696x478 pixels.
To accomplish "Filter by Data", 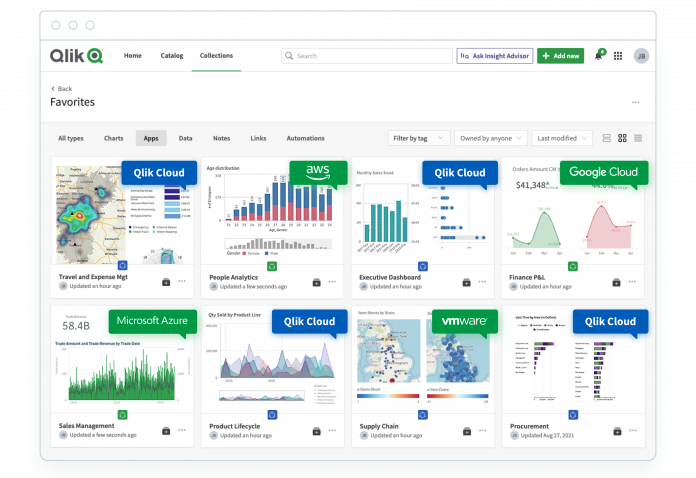I will pos(186,138).
